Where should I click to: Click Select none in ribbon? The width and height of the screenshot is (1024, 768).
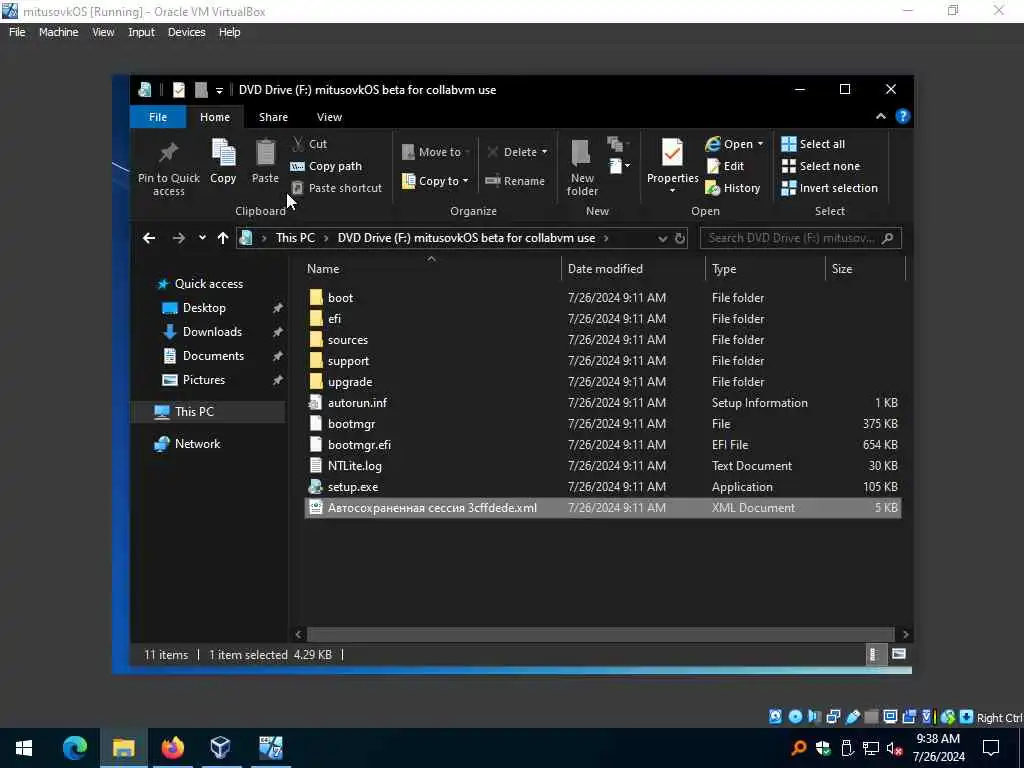[821, 166]
